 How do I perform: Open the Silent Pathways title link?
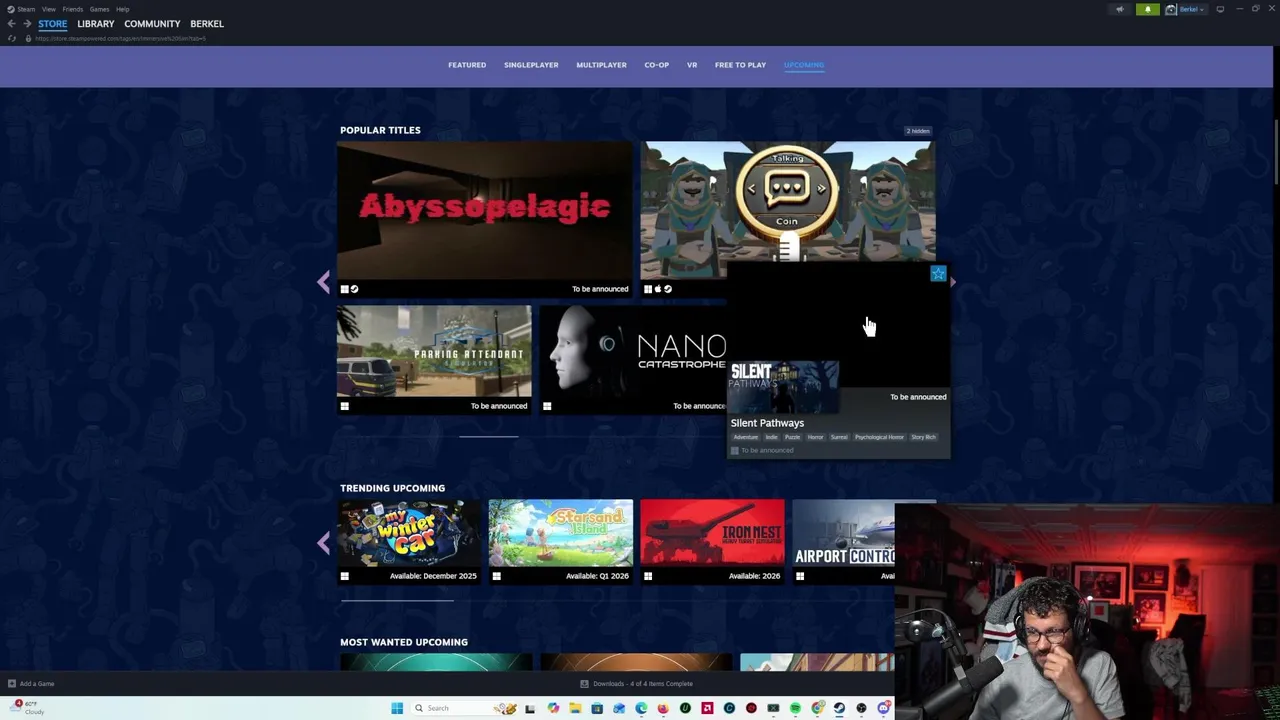(x=767, y=423)
